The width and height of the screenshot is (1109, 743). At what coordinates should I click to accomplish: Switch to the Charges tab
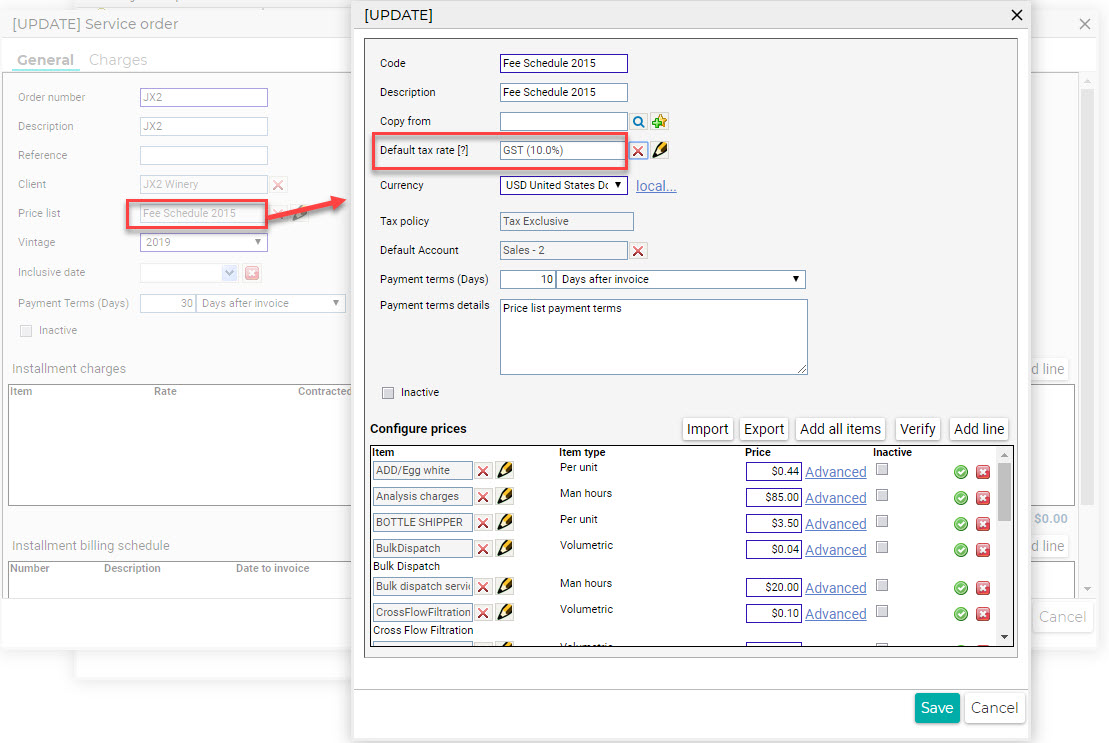click(118, 60)
